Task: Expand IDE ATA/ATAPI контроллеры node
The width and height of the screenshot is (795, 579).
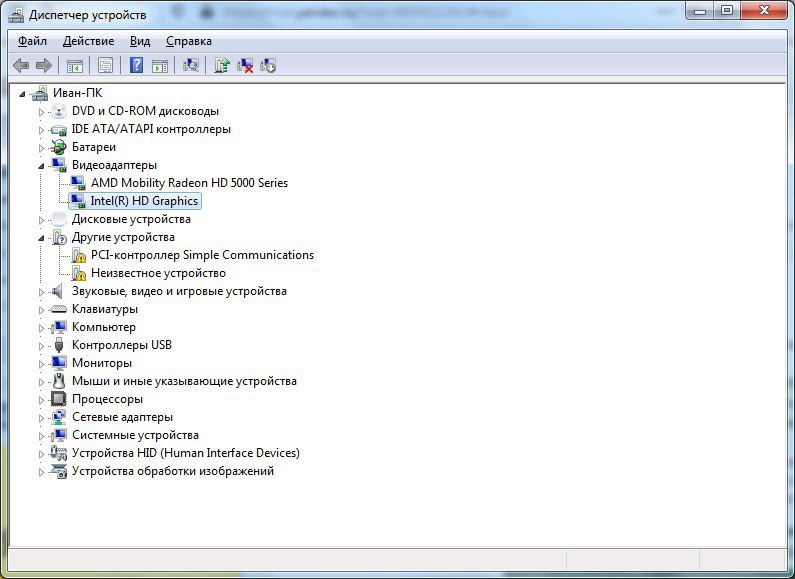Action: tap(42, 130)
